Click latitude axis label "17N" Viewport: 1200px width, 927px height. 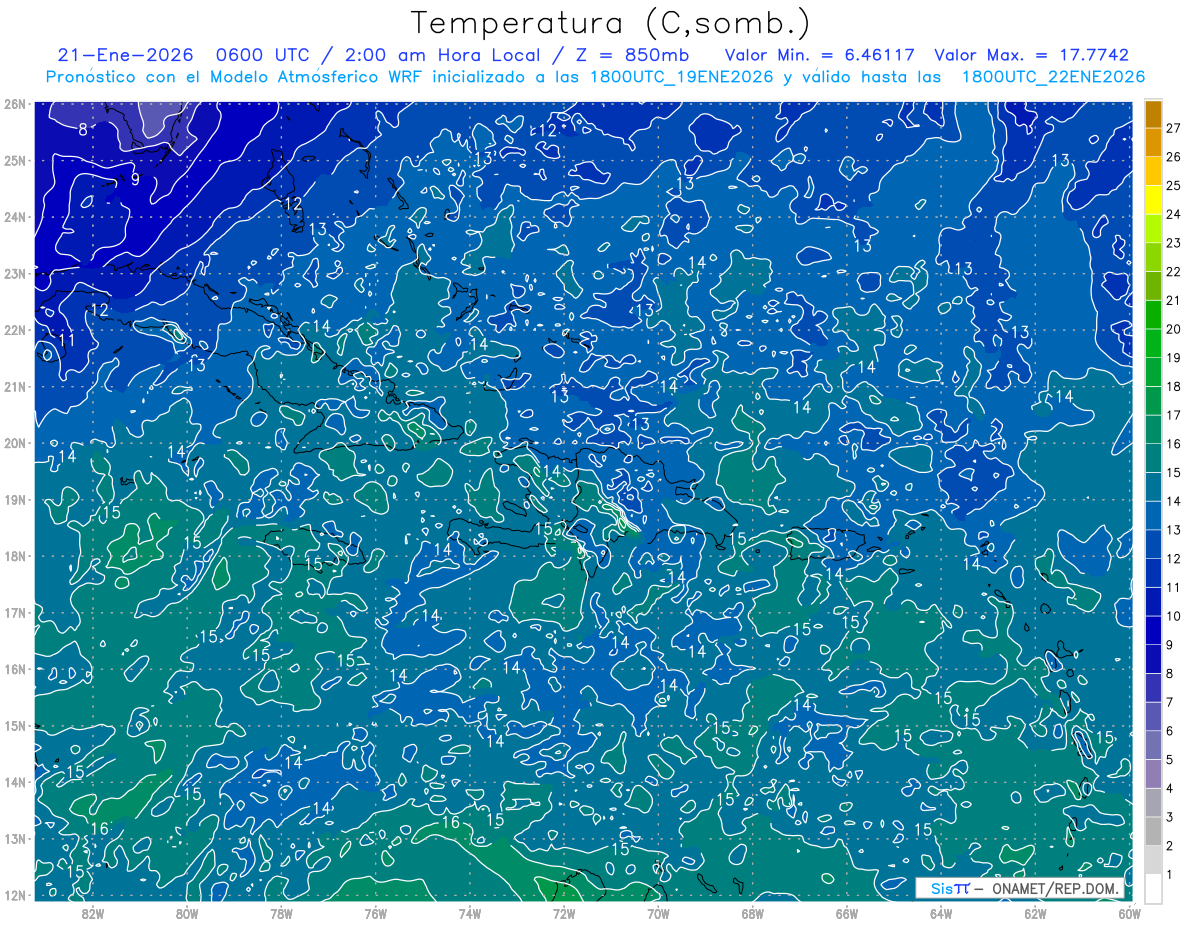(14, 612)
